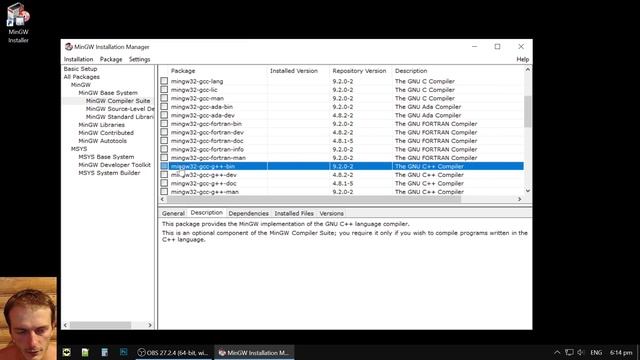The image size is (640, 360).
Task: Mark mingw32-gcc-fortran-dev package checkbox
Action: [164, 132]
